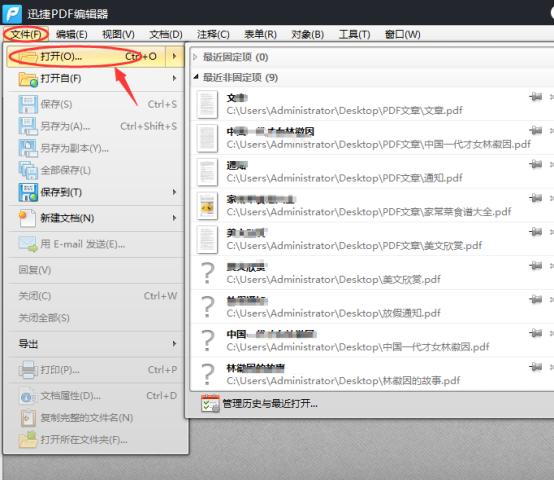This screenshot has width=554, height=481.
Task: Click the 另存为(A) icon
Action: point(28,126)
